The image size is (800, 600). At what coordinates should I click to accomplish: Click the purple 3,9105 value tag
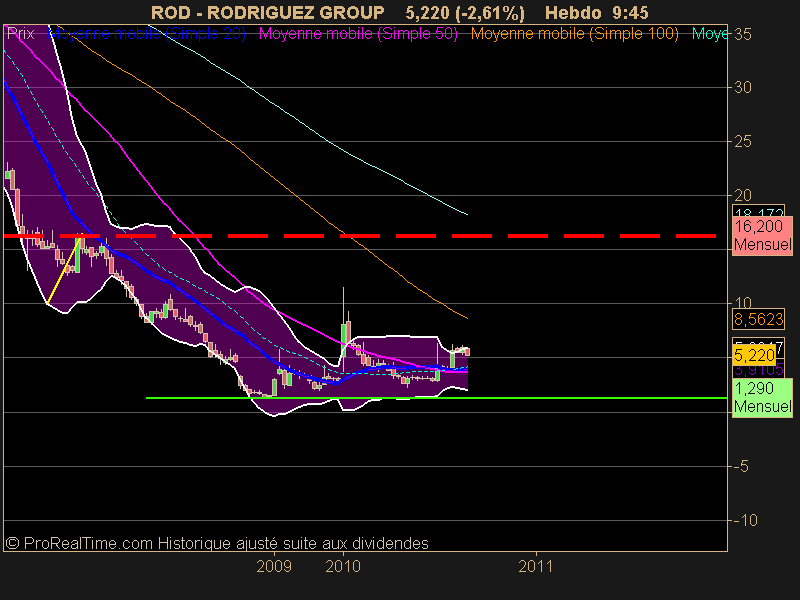758,370
